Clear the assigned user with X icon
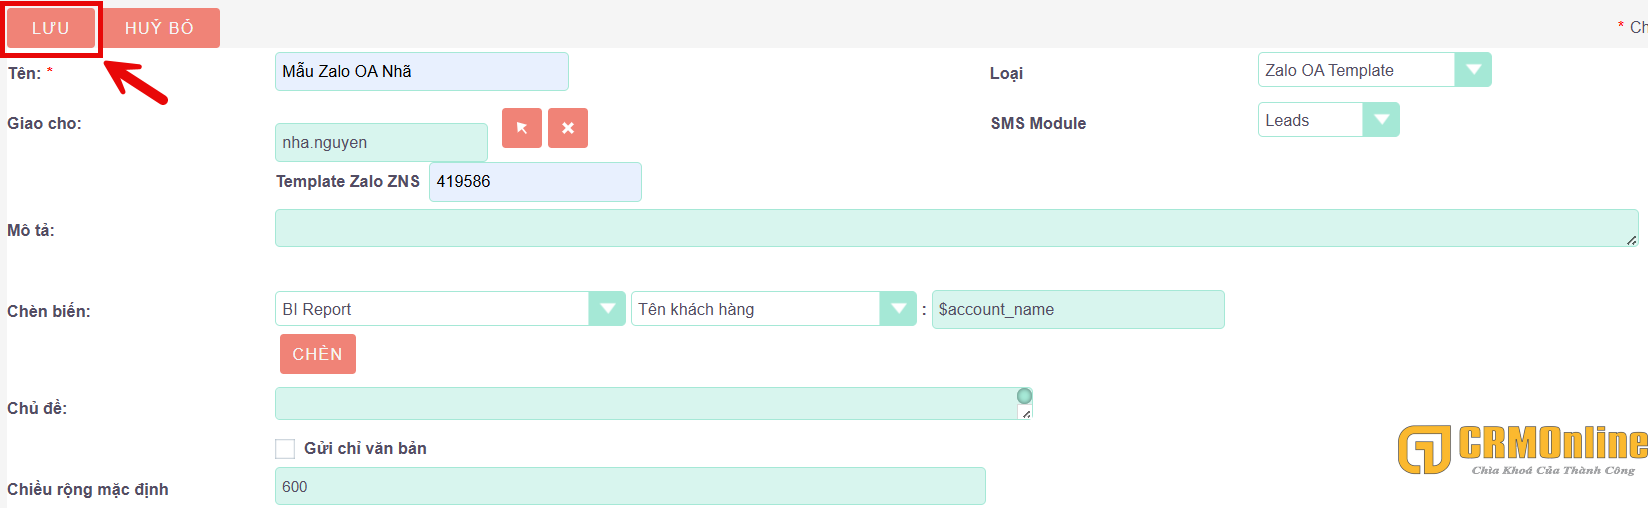This screenshot has width=1648, height=508. pyautogui.click(x=568, y=128)
